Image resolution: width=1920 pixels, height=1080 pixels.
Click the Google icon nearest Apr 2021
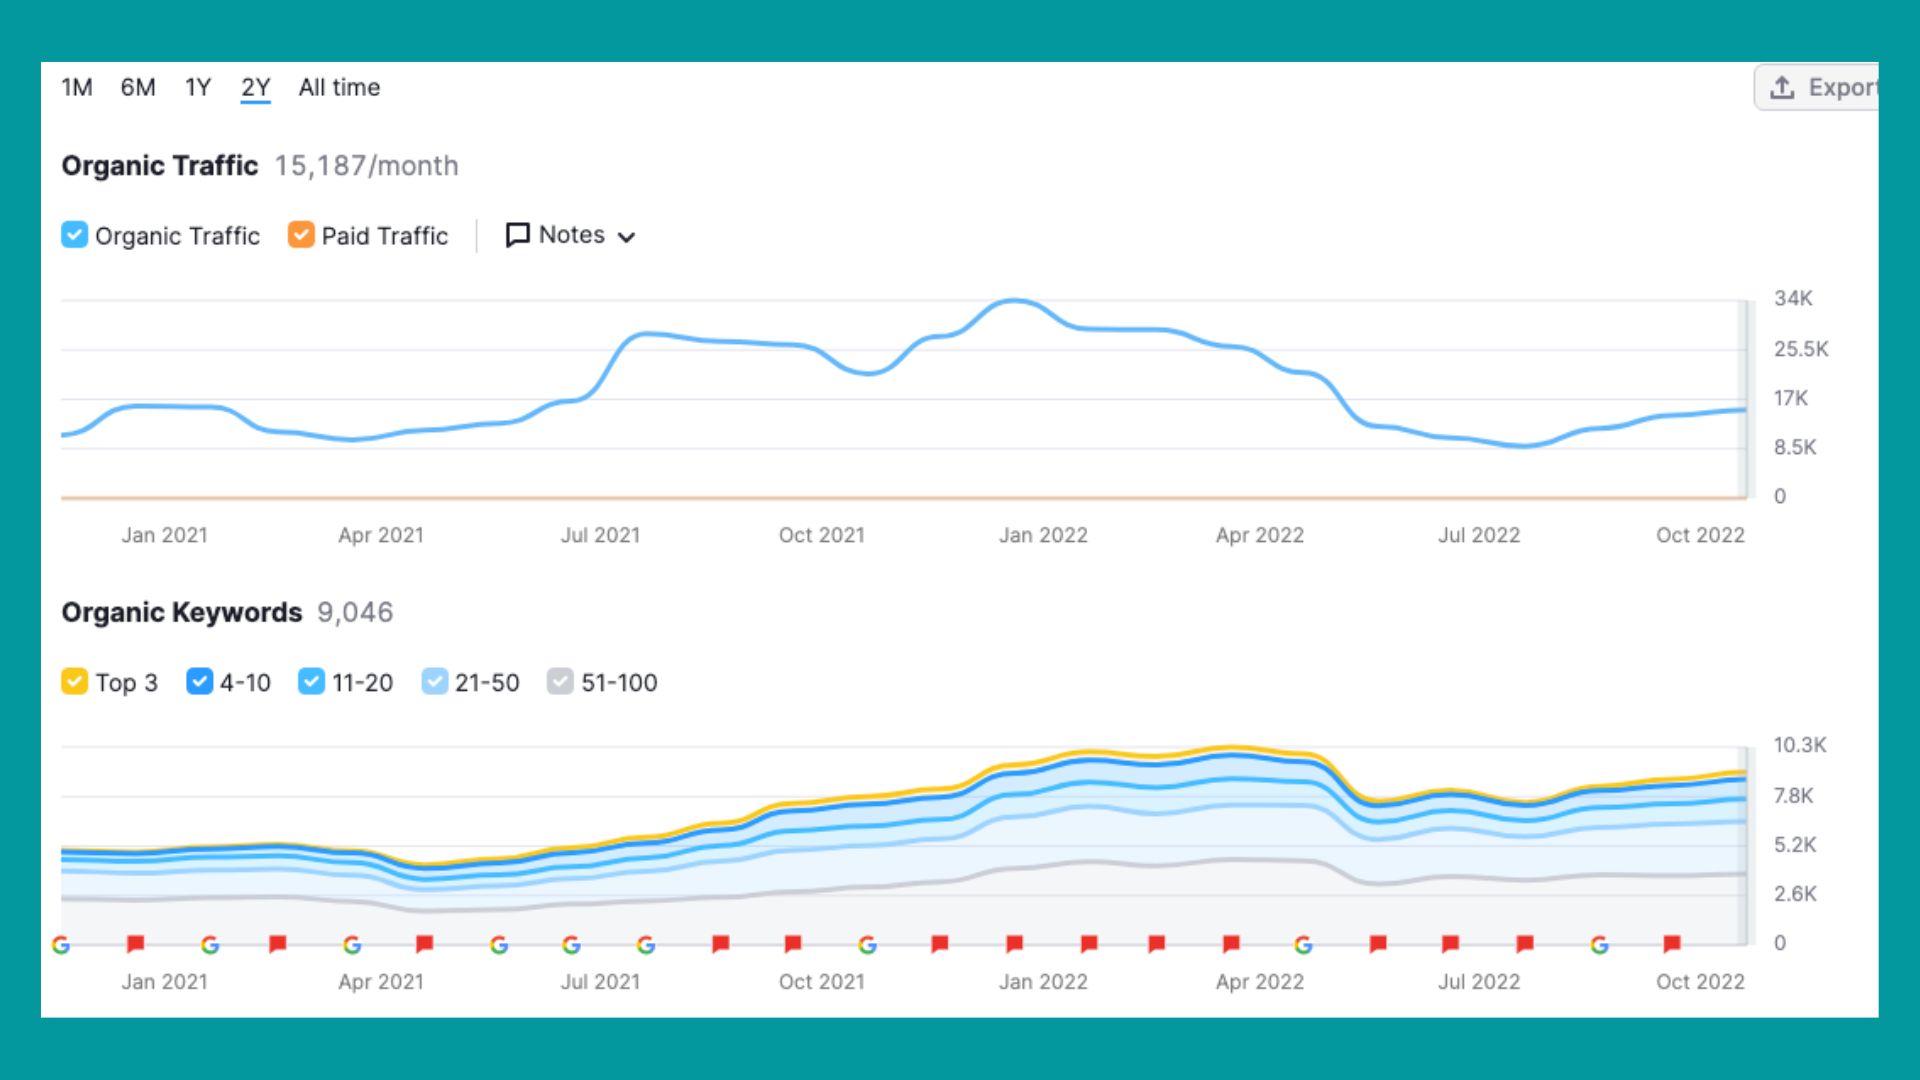click(352, 945)
